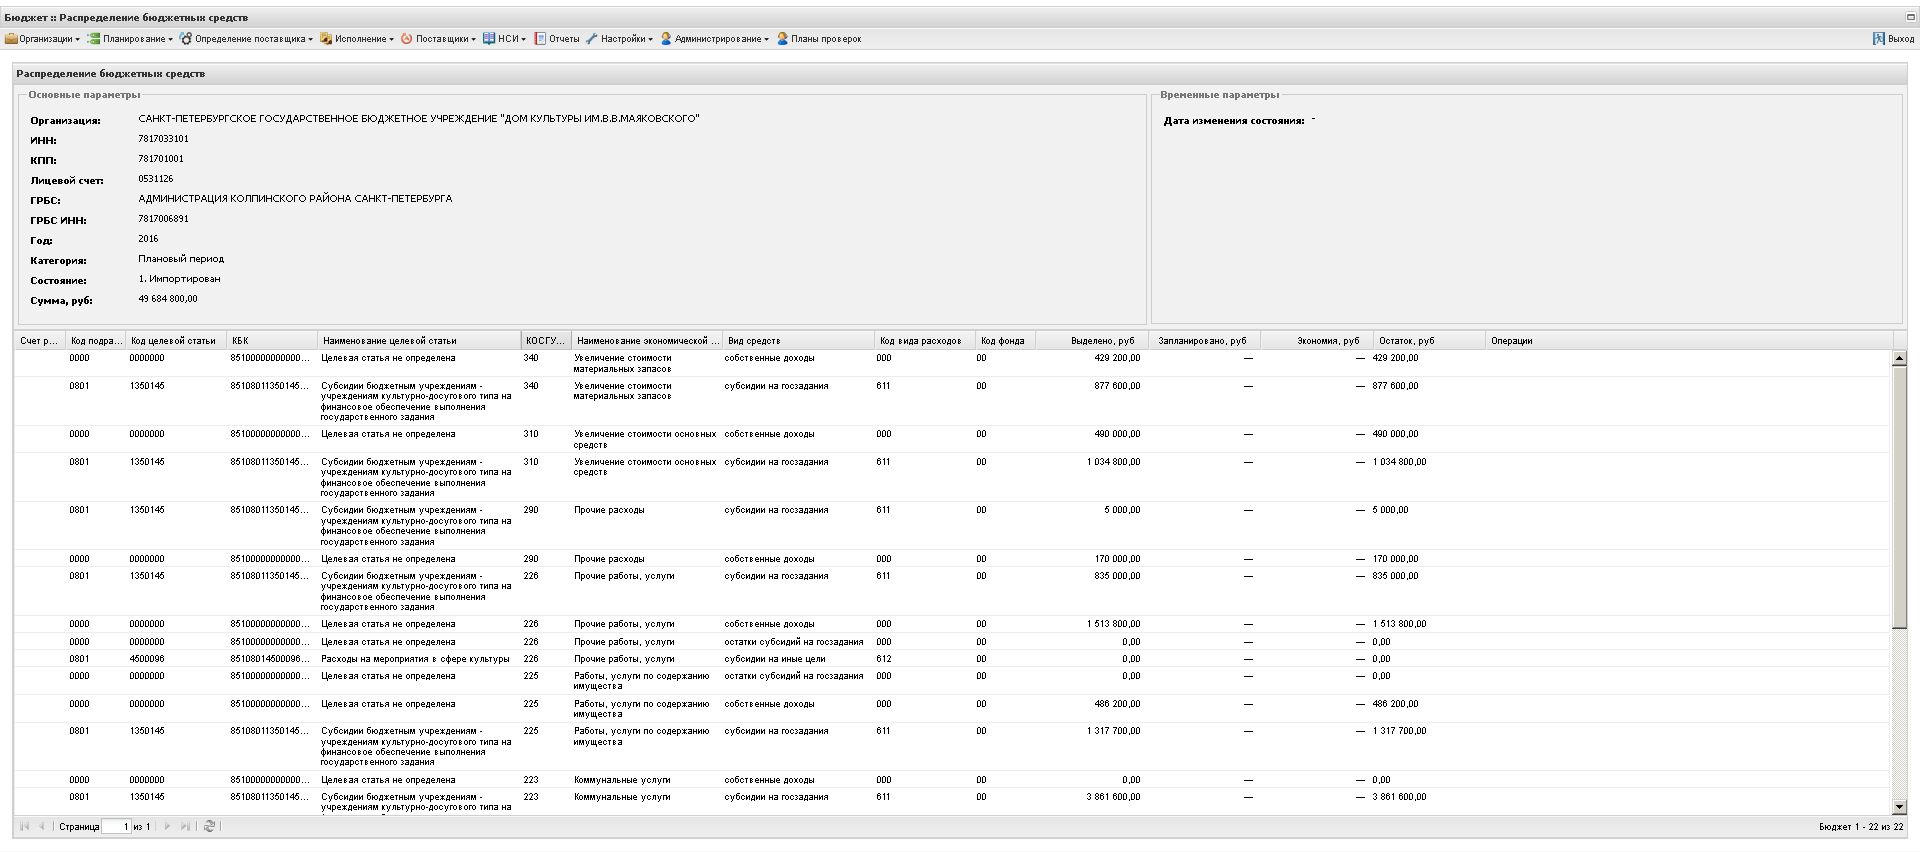Select the 486 200,00 Выделено cell
Viewport: 1920px width, 852px height.
click(1117, 704)
